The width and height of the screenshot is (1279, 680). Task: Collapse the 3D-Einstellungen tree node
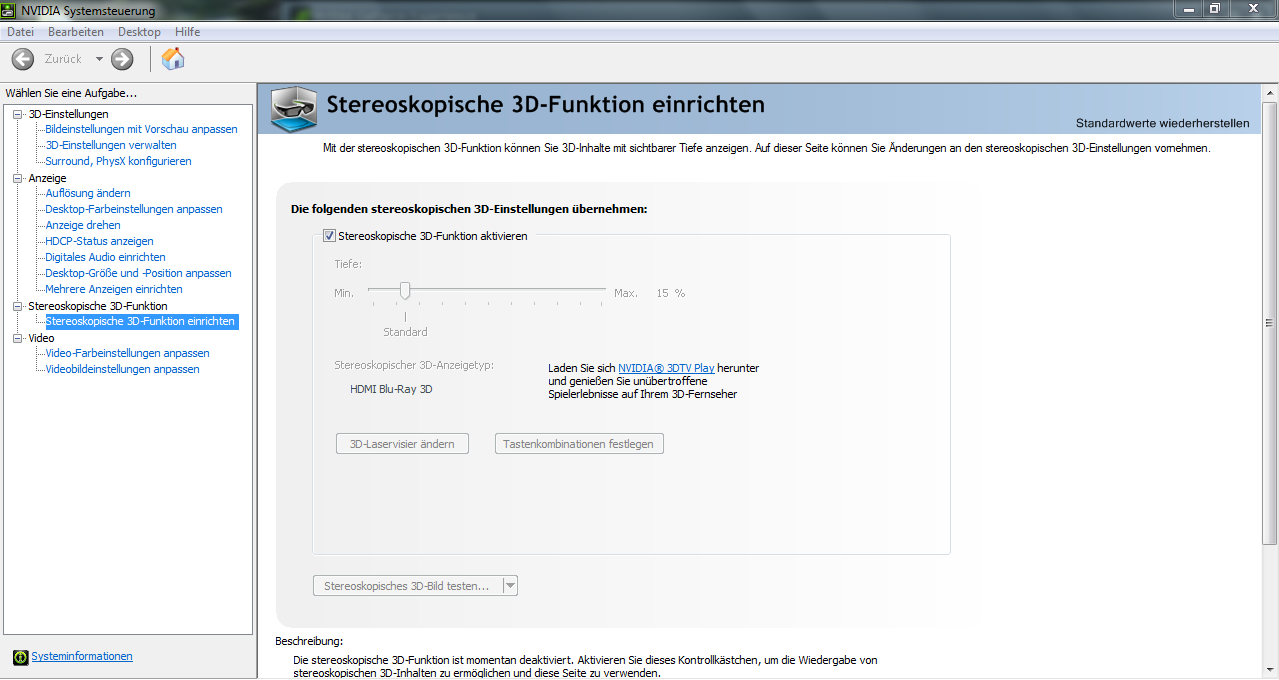(x=17, y=114)
